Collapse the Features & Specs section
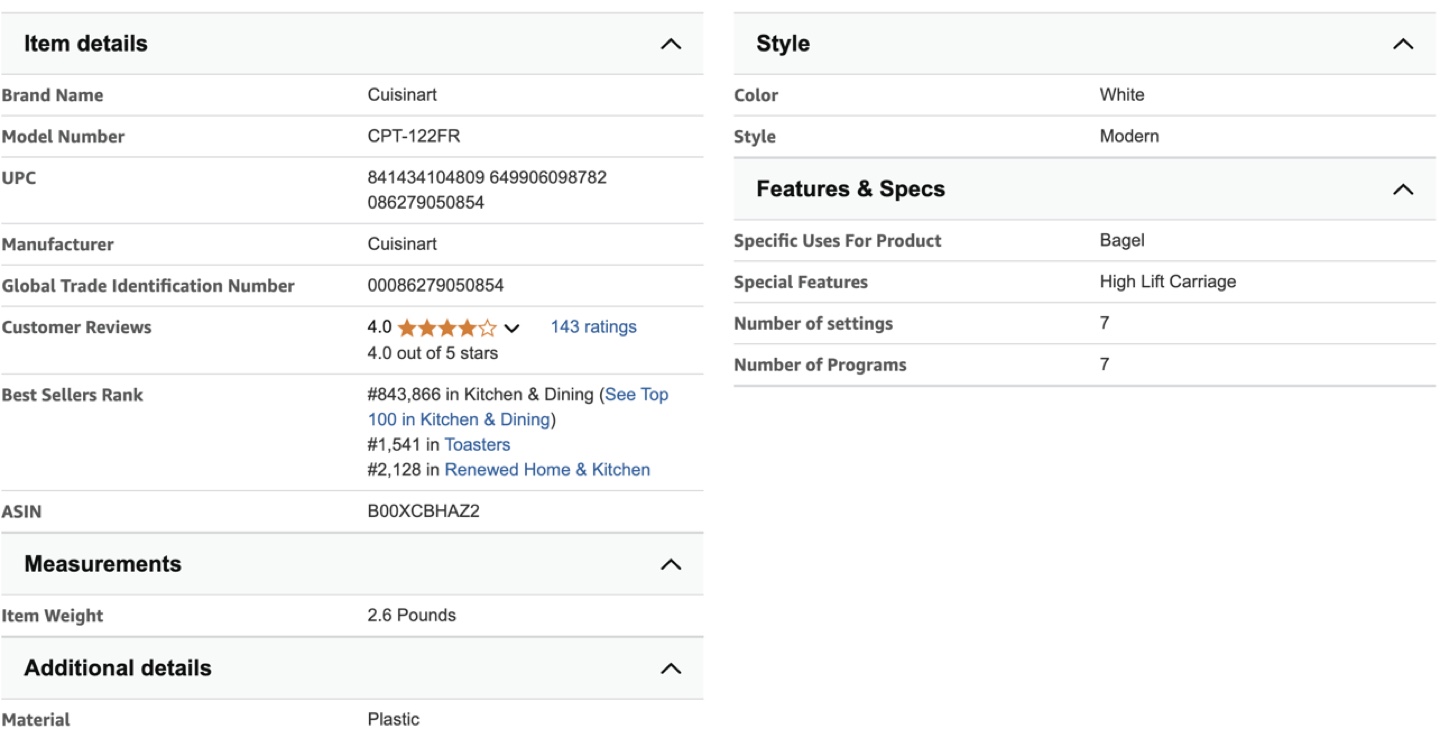 (1403, 189)
